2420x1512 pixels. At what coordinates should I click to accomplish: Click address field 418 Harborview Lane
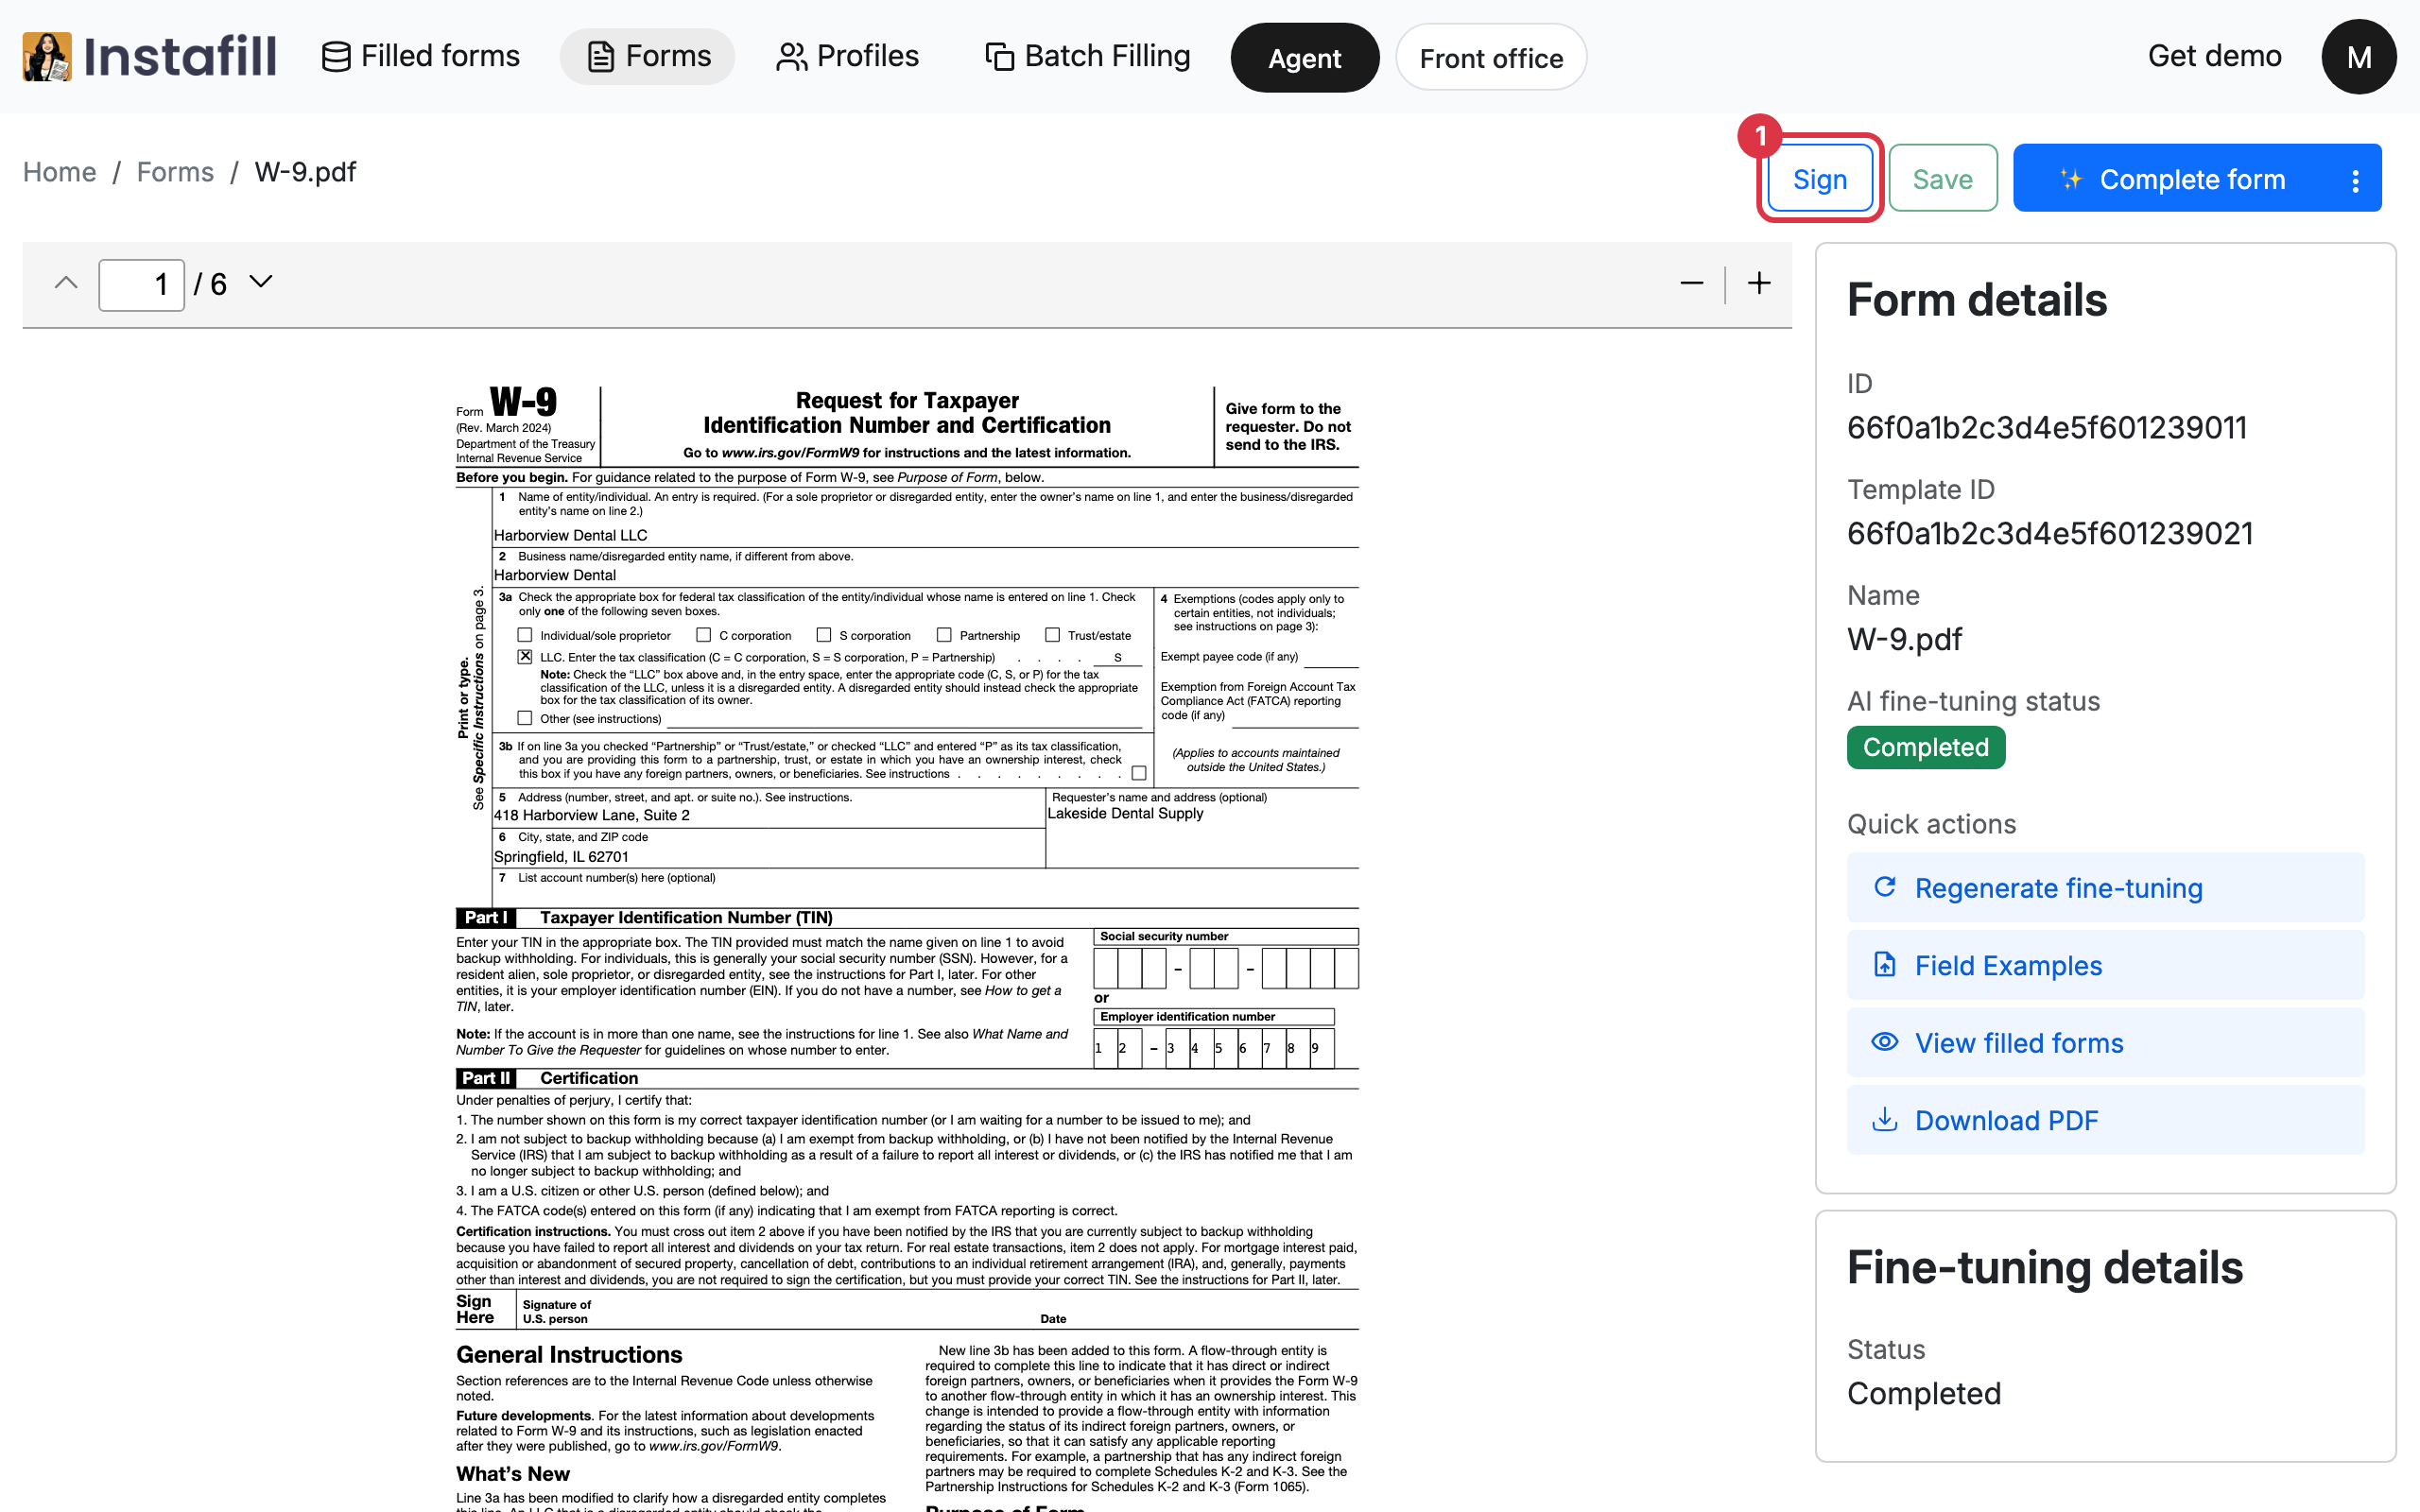(x=768, y=815)
